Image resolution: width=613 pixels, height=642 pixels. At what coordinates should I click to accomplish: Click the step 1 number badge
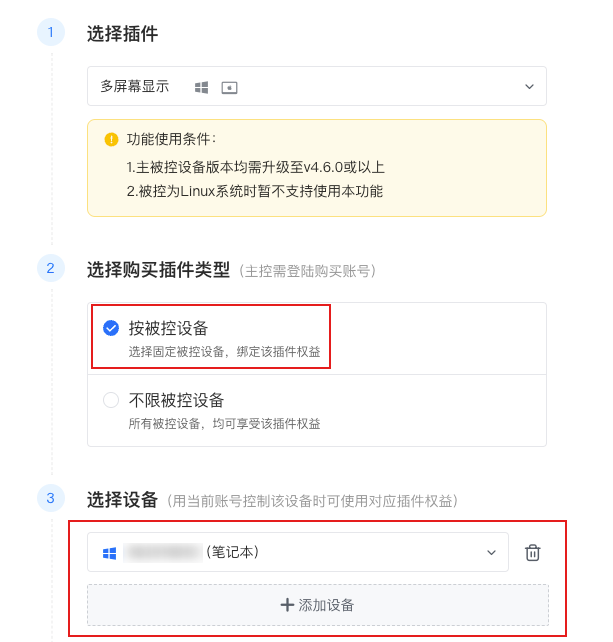[51, 33]
